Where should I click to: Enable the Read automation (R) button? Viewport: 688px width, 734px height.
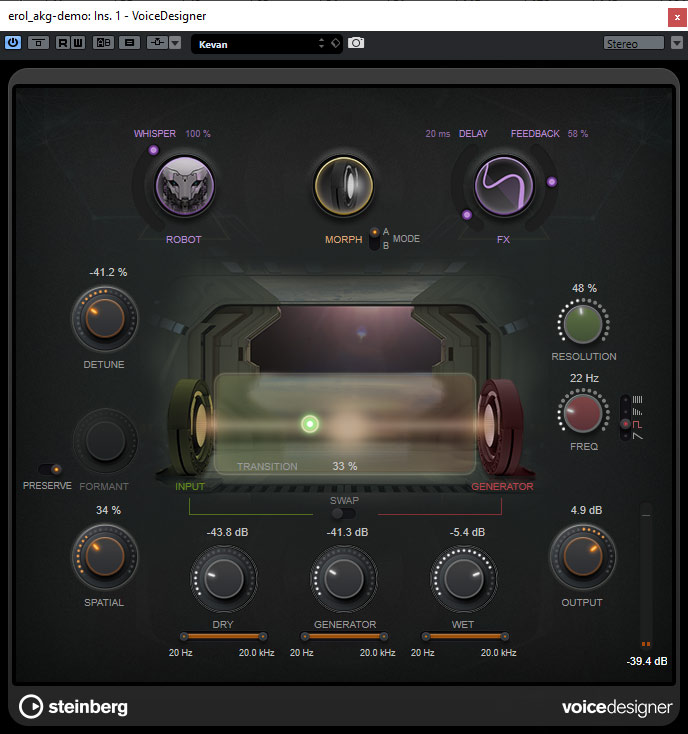(62, 43)
